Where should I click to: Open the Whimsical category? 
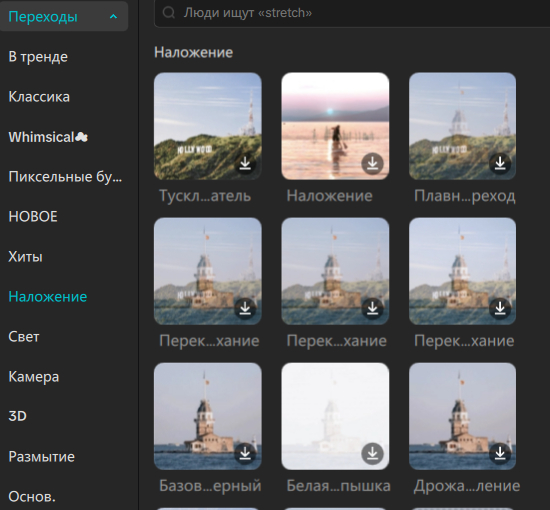(48, 137)
